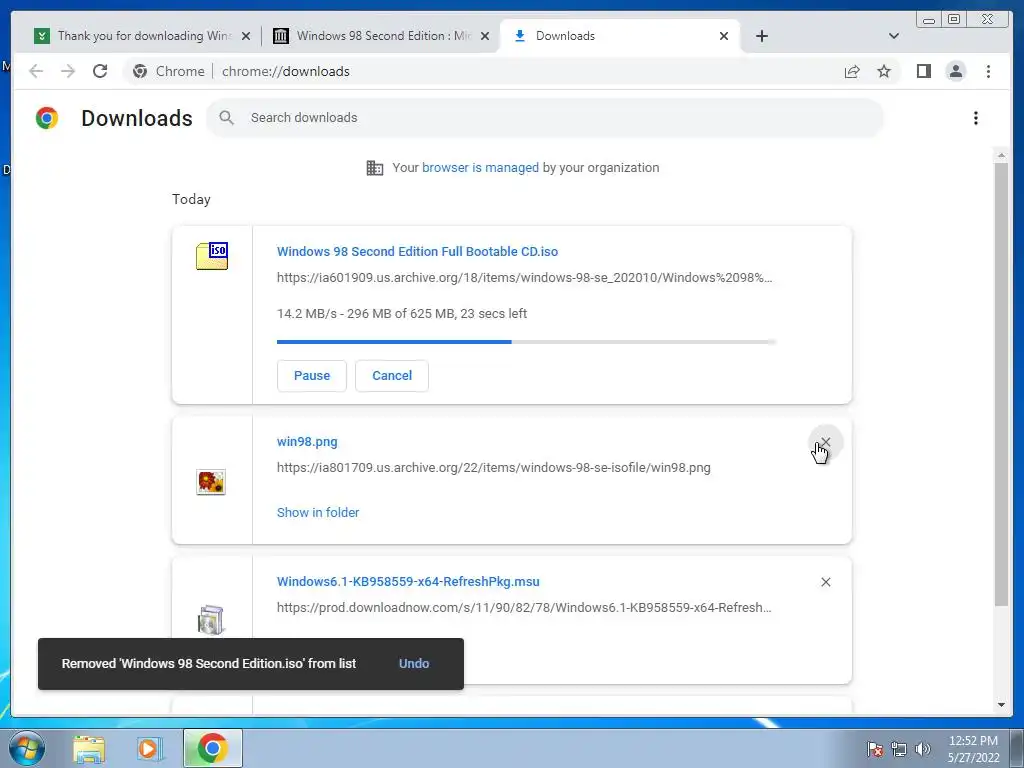Close the Downloads tab
Viewport: 1024px width, 768px height.
[x=724, y=36]
